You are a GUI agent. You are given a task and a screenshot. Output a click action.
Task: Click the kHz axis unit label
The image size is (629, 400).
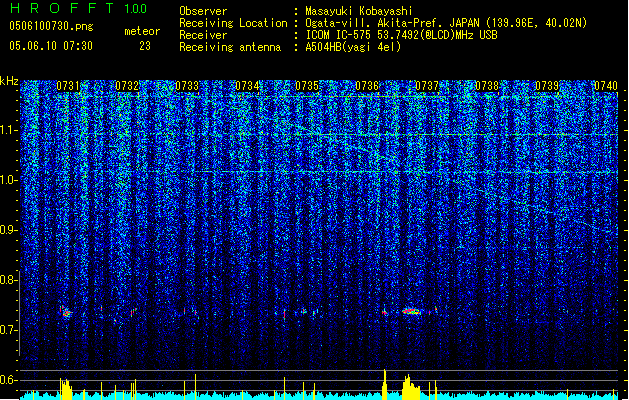(9, 81)
